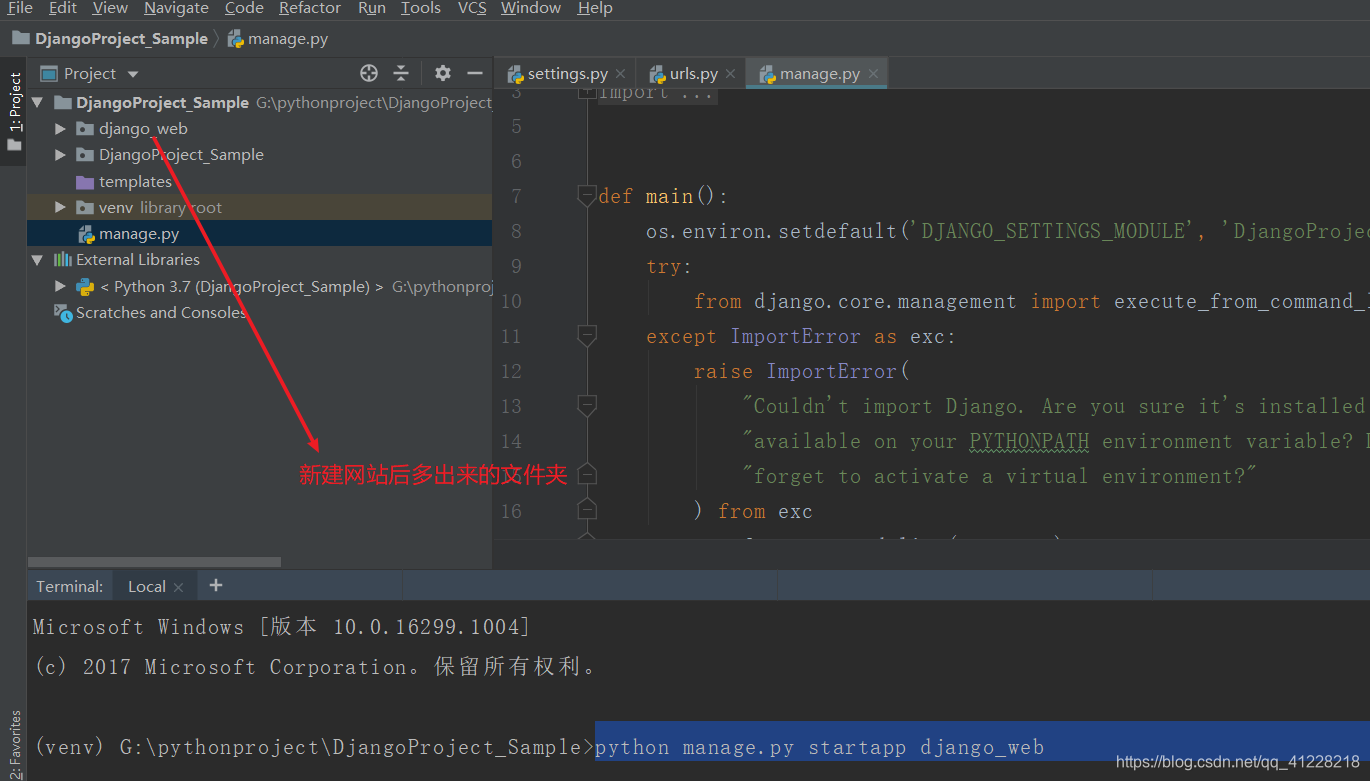The width and height of the screenshot is (1370, 781).
Task: Select the django_web folder
Action: (143, 129)
